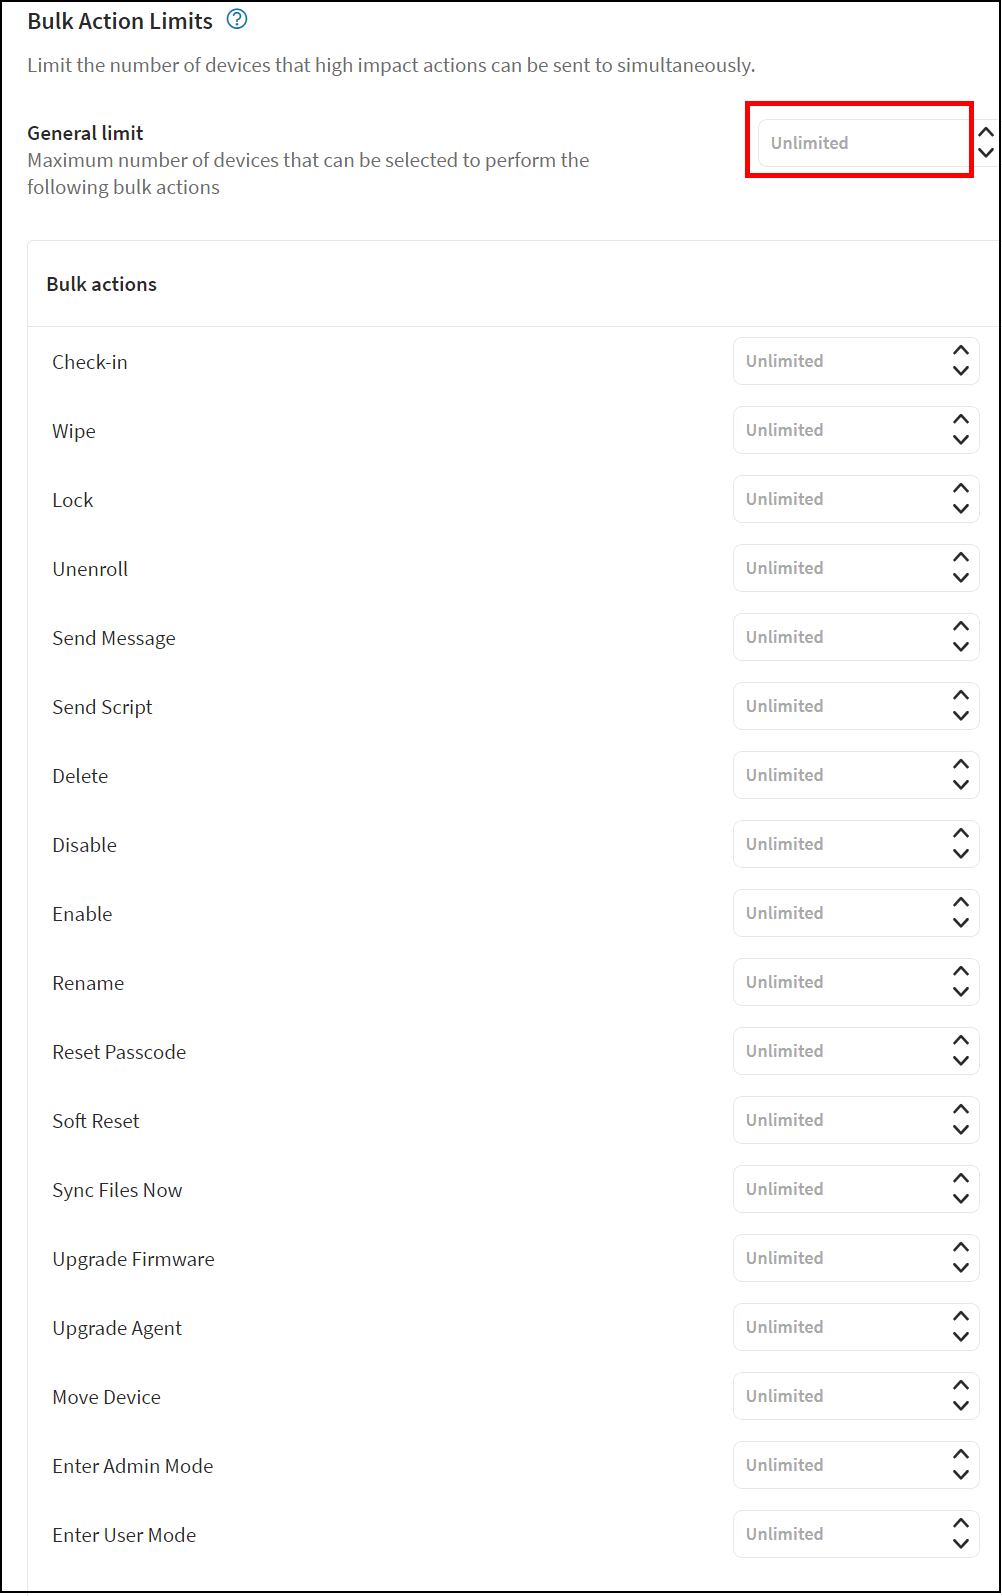1002x1596 pixels.
Task: Click the Lock limit input field
Action: point(840,499)
